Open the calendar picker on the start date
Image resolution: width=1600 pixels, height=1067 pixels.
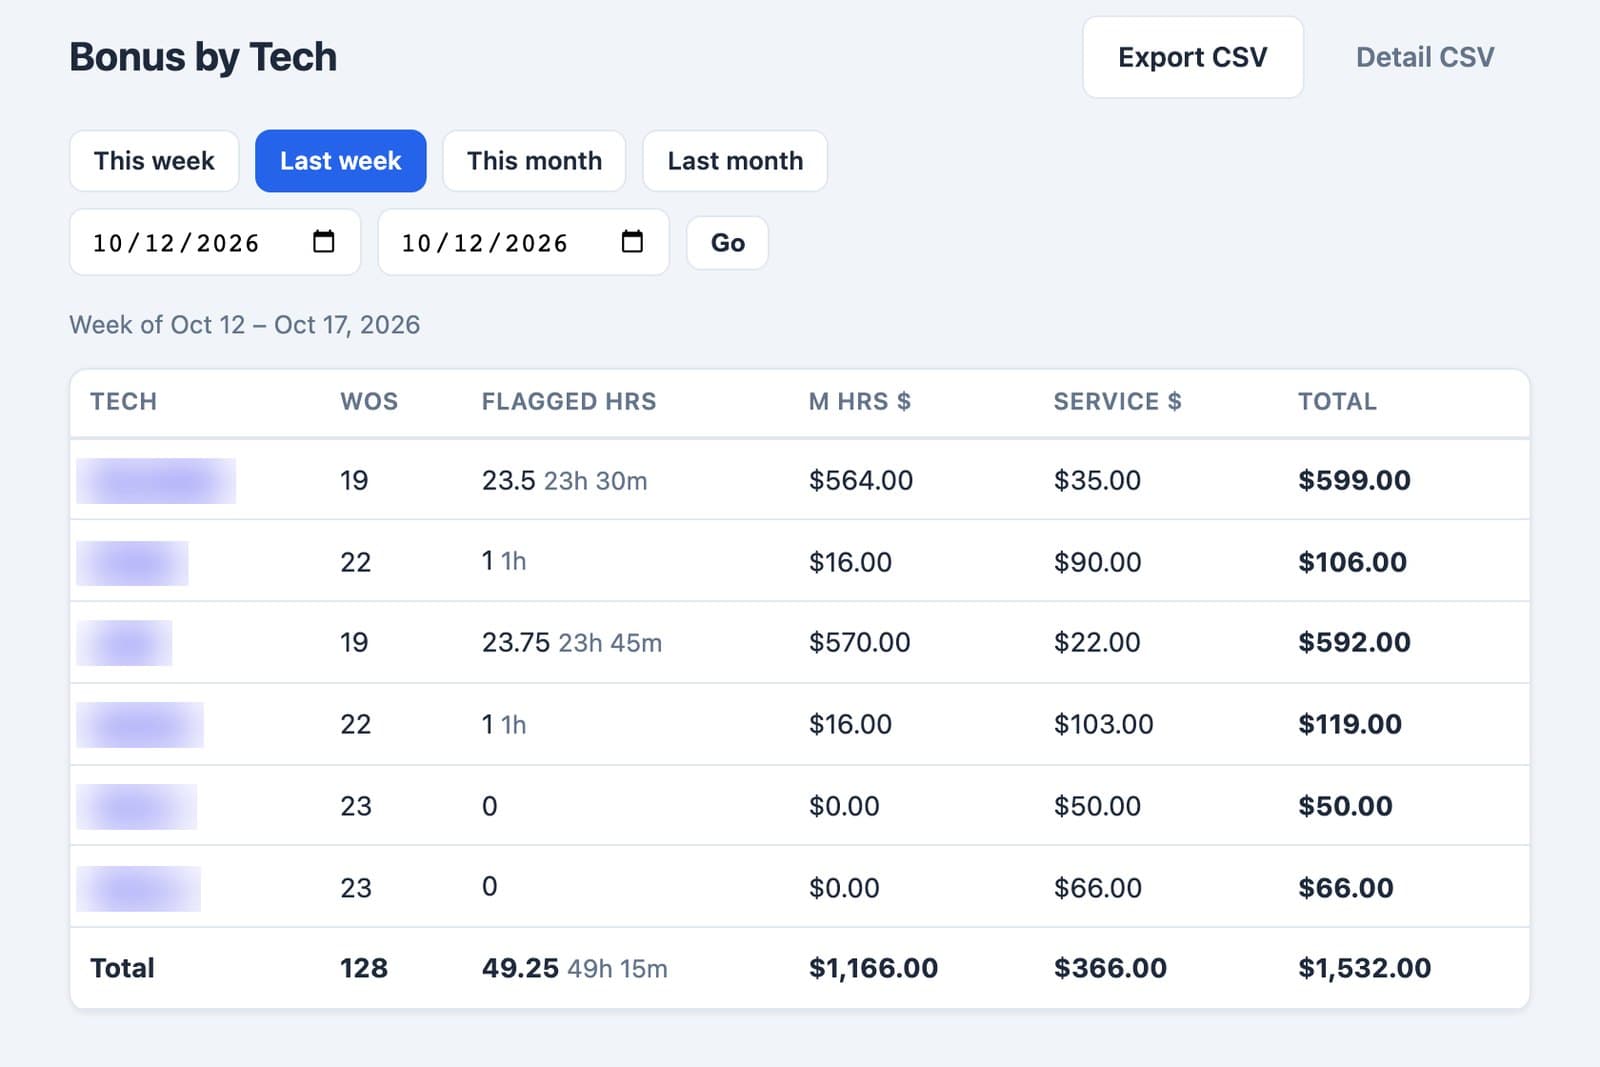[323, 241]
